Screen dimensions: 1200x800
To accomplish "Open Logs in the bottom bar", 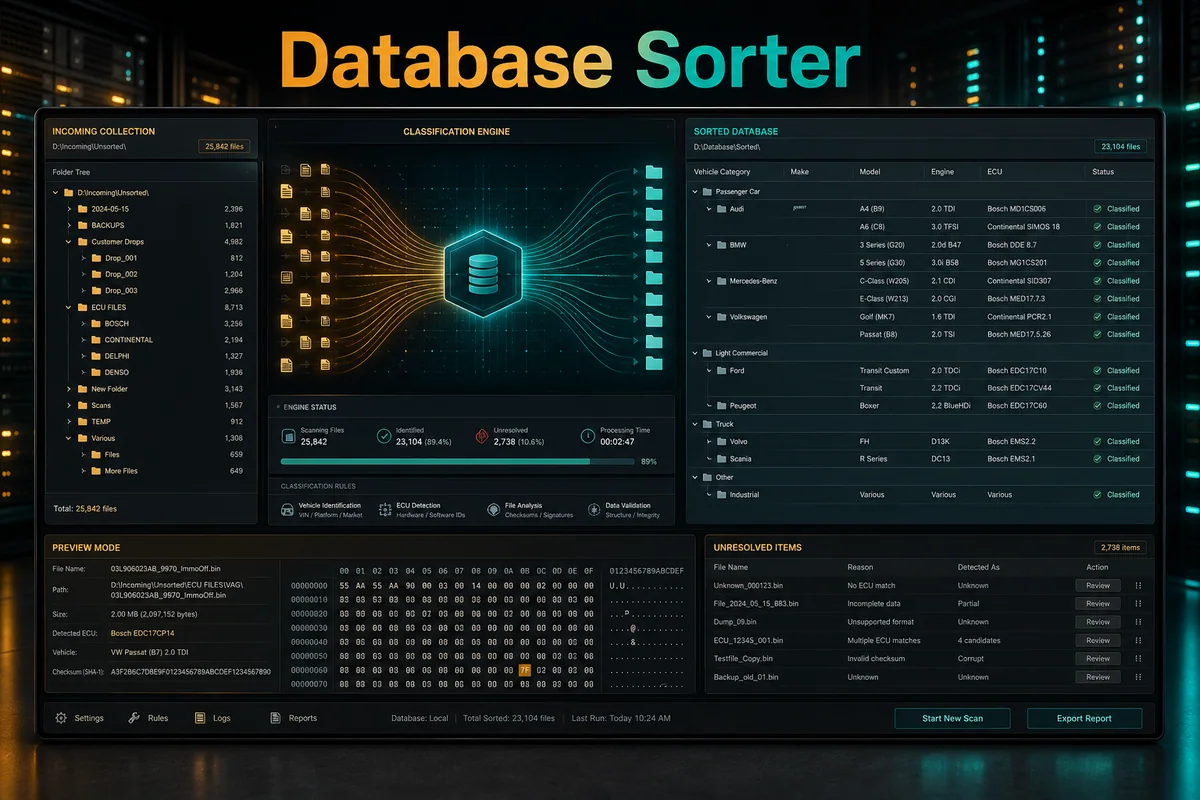I will (x=212, y=718).
